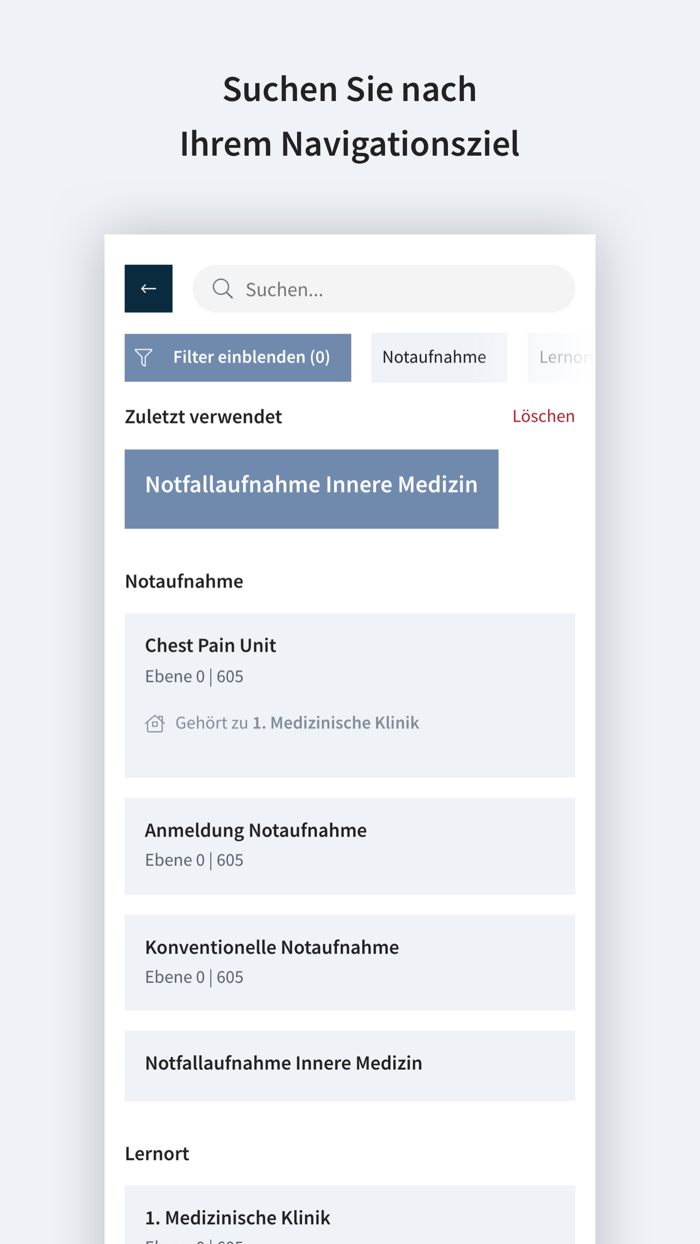Click the filter funnel icon
The height and width of the screenshot is (1244, 700).
click(143, 357)
